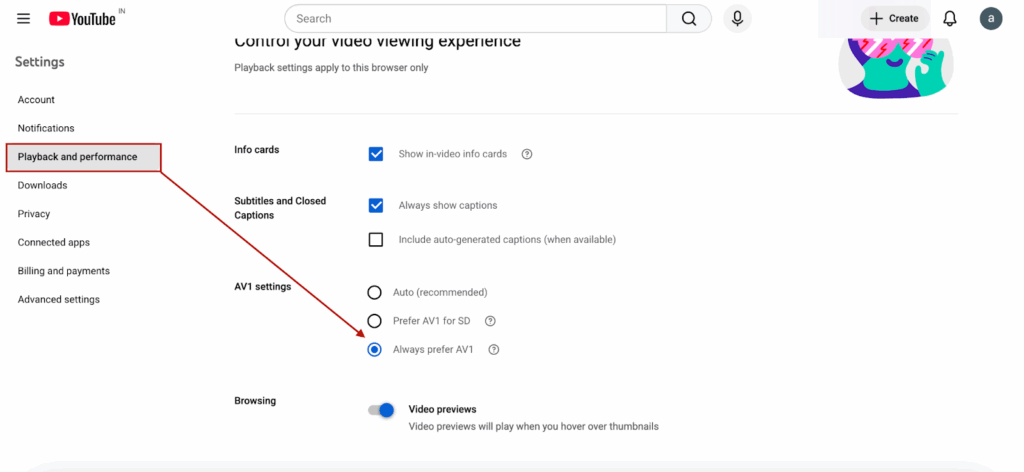Click help icon next to Prefer AV1 for SD

490,321
